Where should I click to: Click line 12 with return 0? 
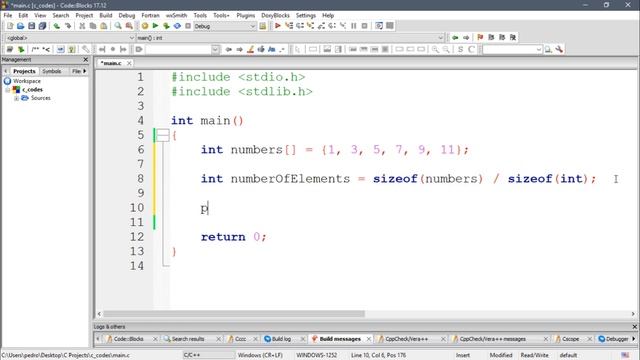[x=233, y=237]
